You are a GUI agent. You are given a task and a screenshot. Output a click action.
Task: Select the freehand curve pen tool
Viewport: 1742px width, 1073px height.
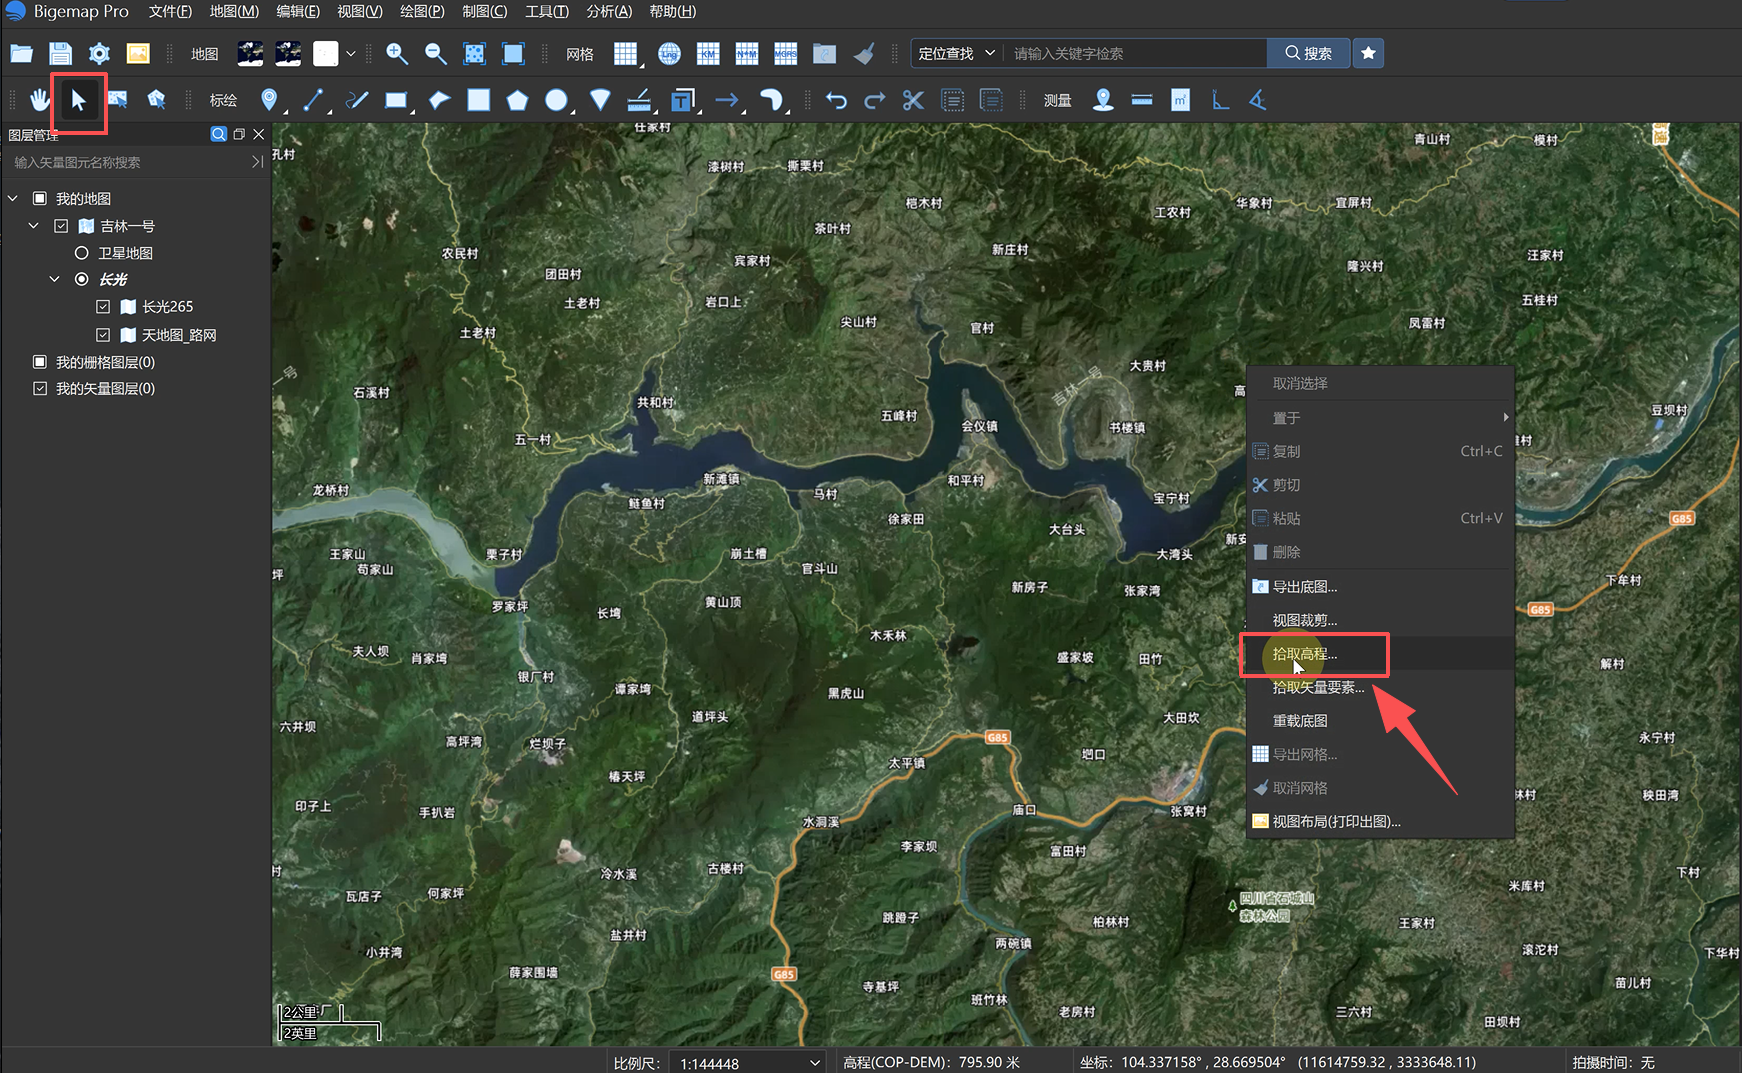[x=357, y=100]
